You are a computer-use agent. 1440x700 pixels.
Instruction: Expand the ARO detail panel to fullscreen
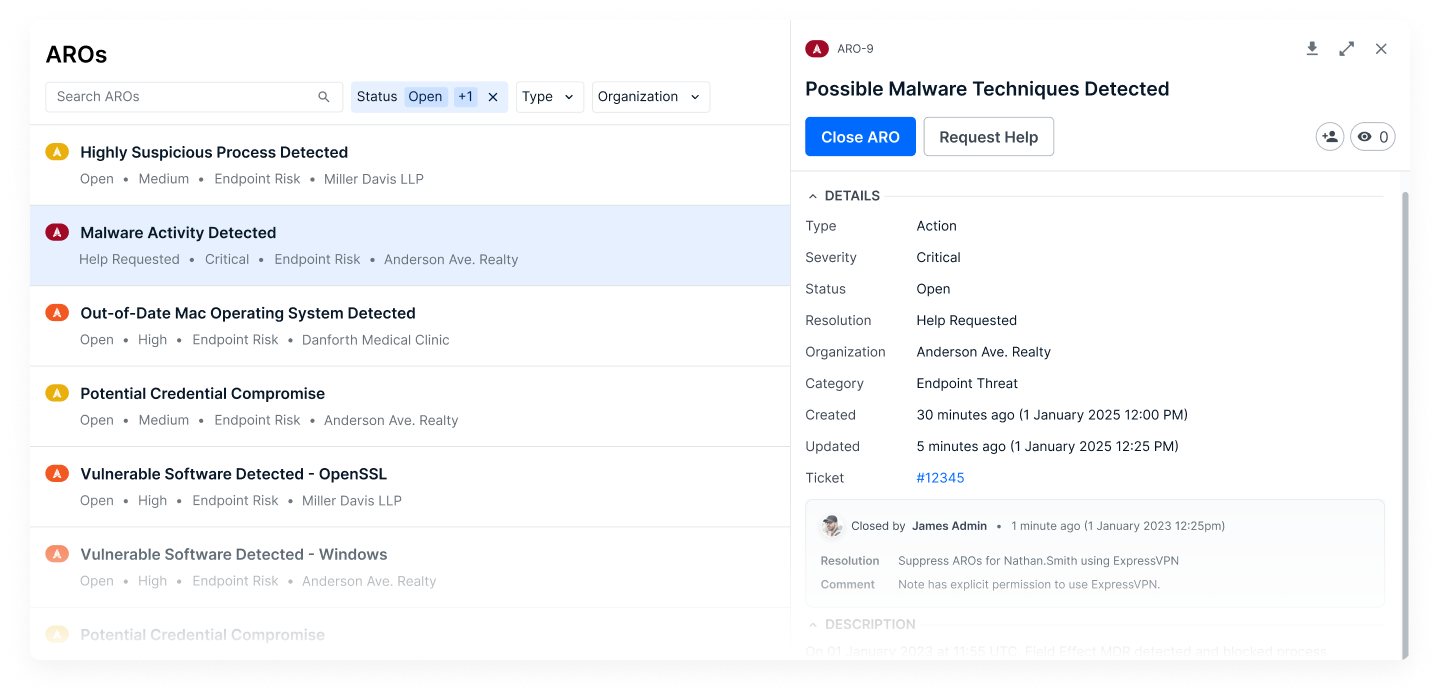coord(1347,48)
